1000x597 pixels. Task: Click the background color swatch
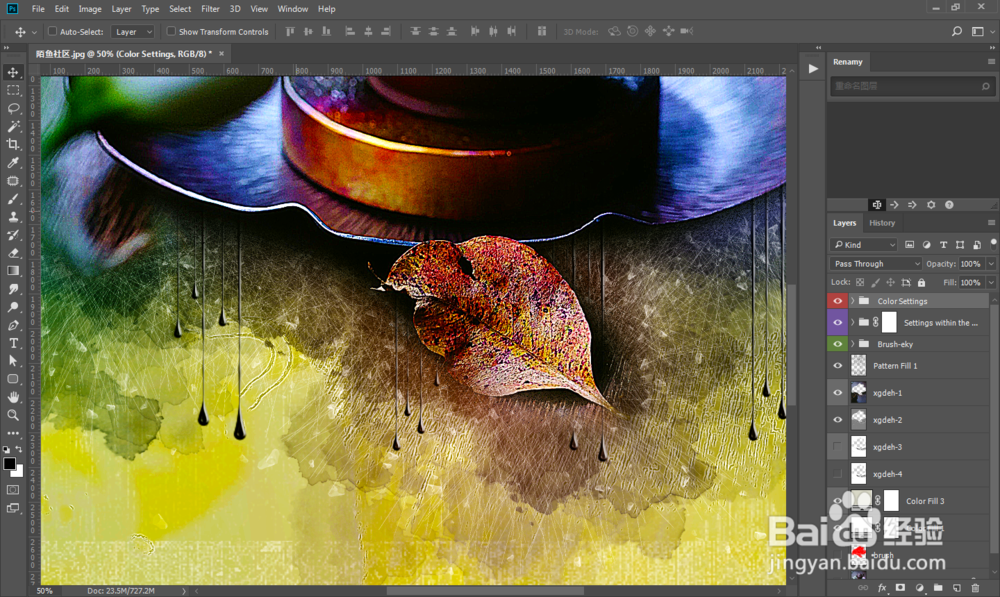20,472
